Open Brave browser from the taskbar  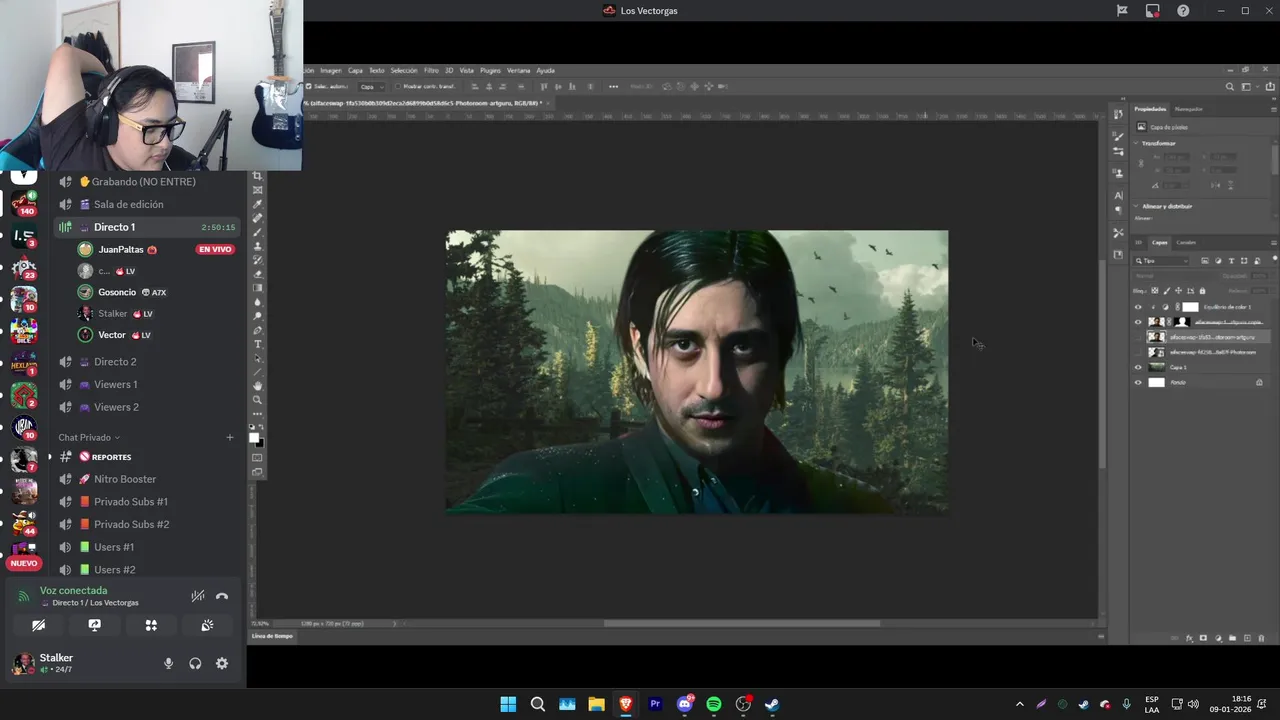(626, 704)
